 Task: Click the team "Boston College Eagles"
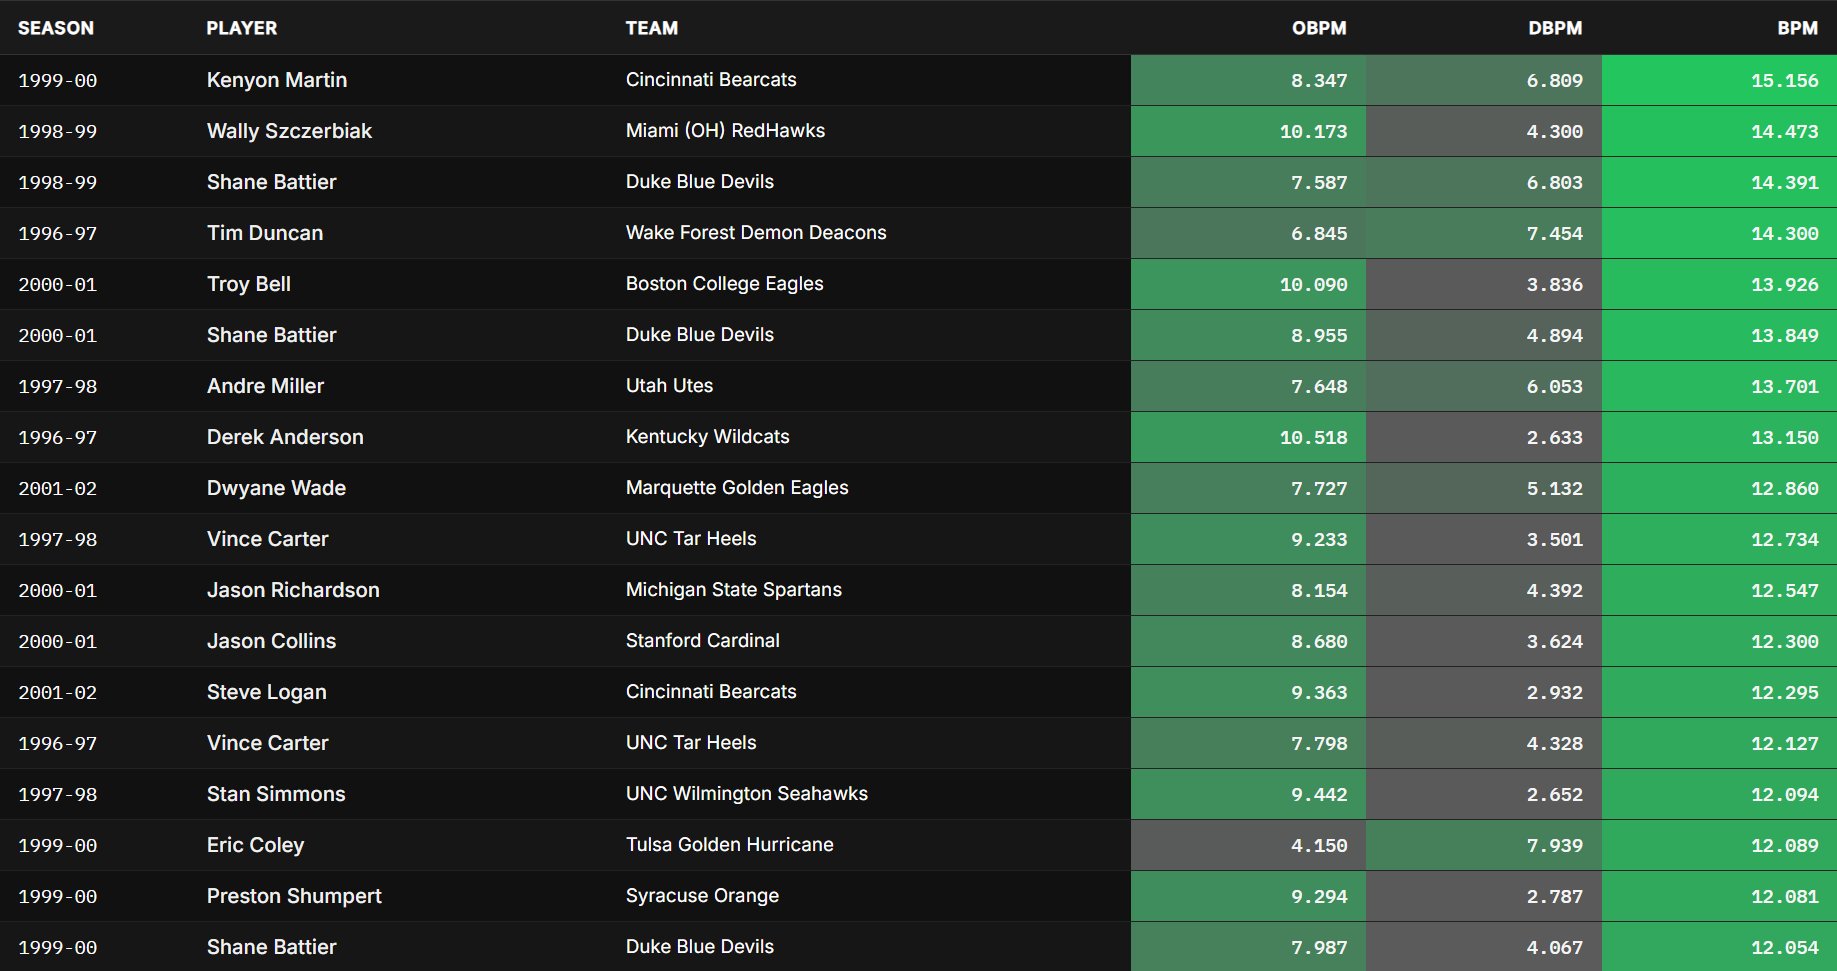725,284
